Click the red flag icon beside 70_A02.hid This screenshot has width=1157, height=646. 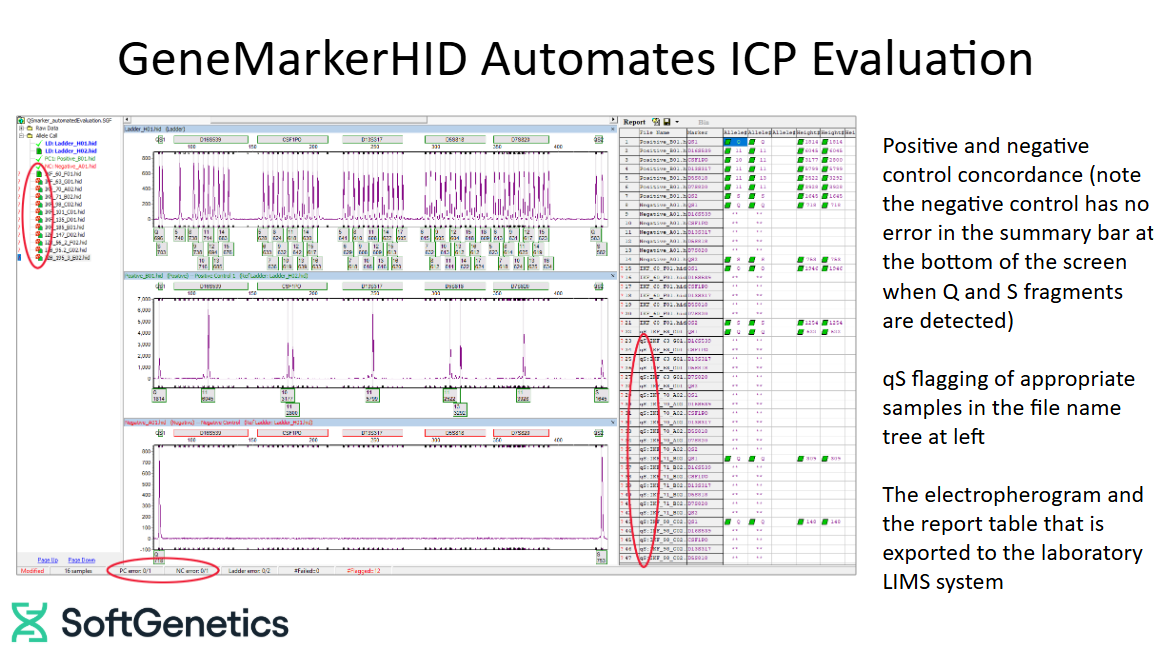39,189
